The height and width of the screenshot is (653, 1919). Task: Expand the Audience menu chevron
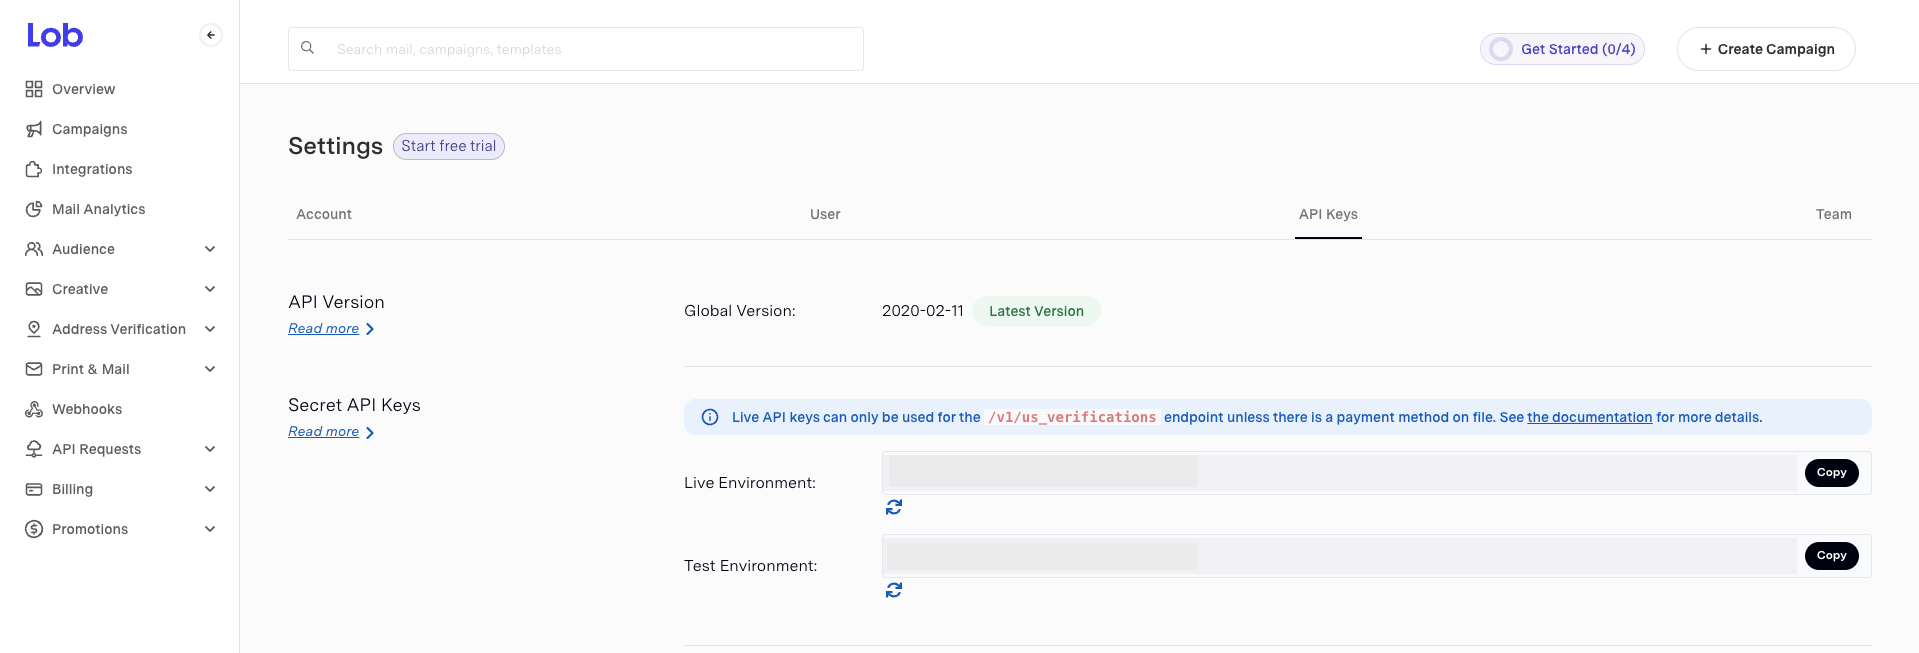tap(210, 249)
